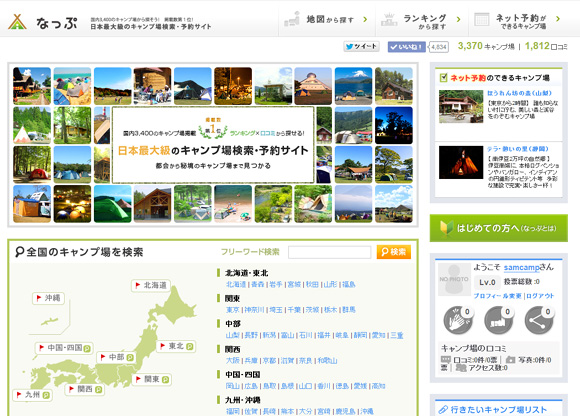Open the 東京 prefecture link

point(233,310)
